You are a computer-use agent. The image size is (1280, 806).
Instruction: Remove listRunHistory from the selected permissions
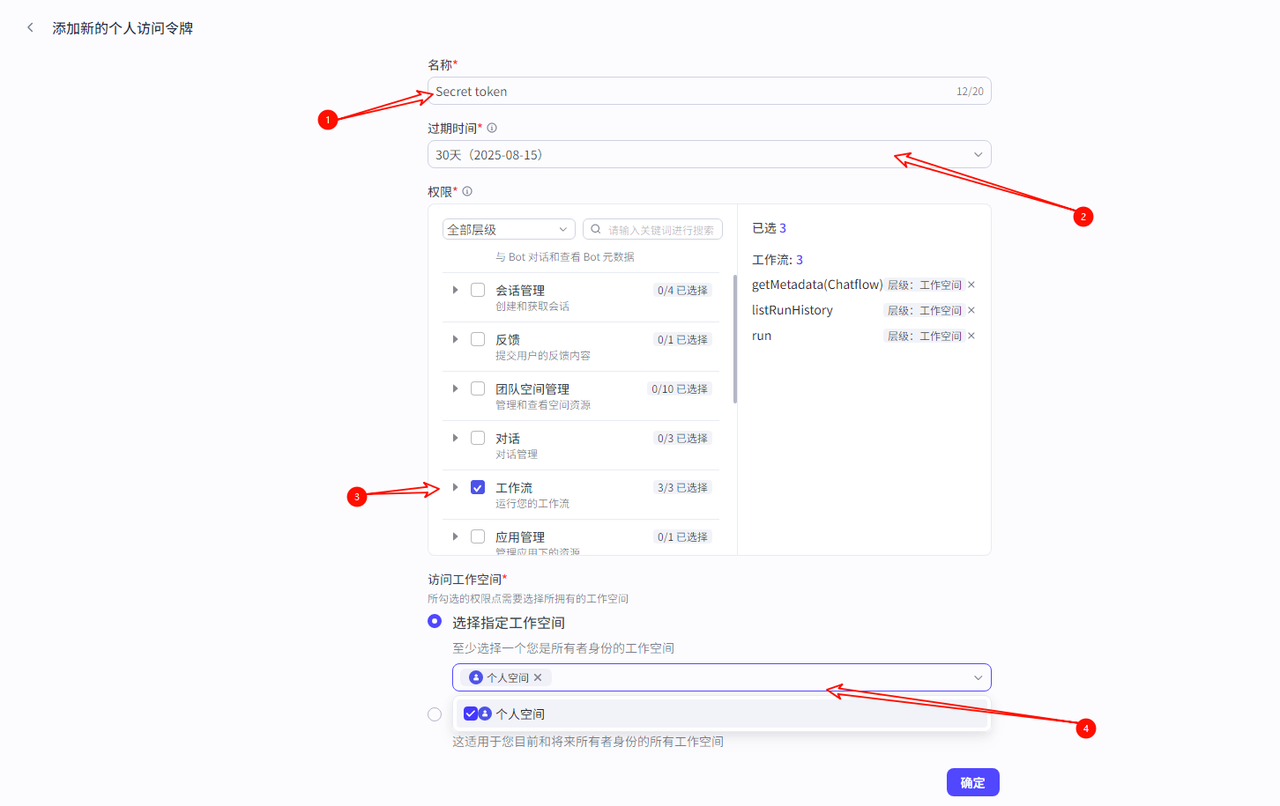[x=971, y=310]
